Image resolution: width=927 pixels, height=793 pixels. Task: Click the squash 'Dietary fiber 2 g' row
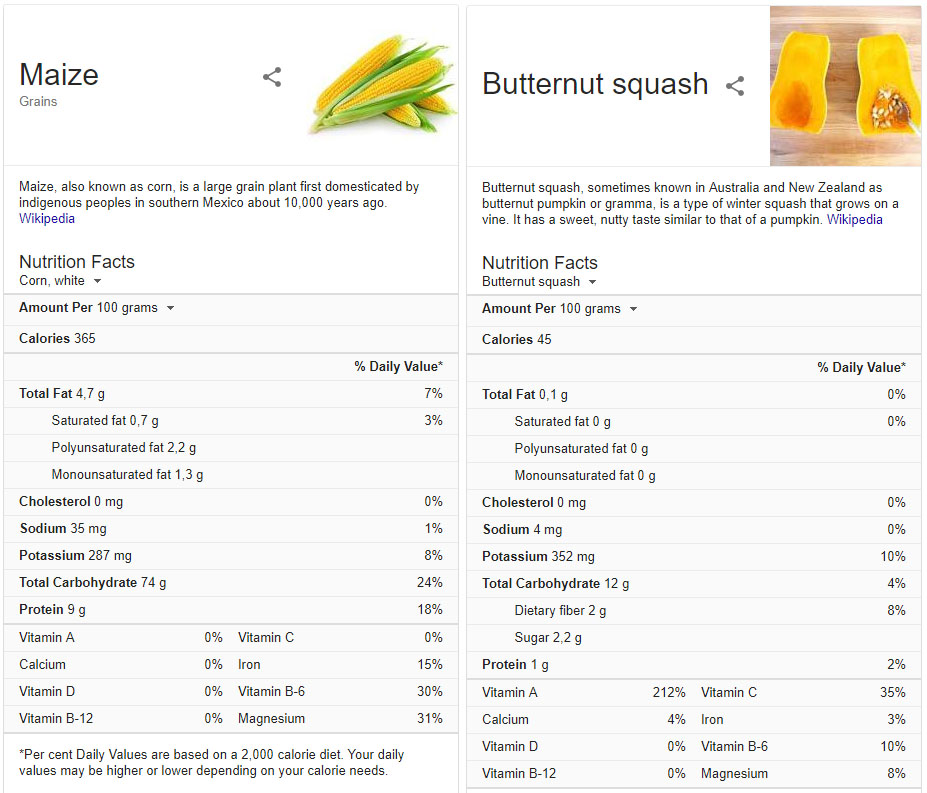(x=694, y=611)
